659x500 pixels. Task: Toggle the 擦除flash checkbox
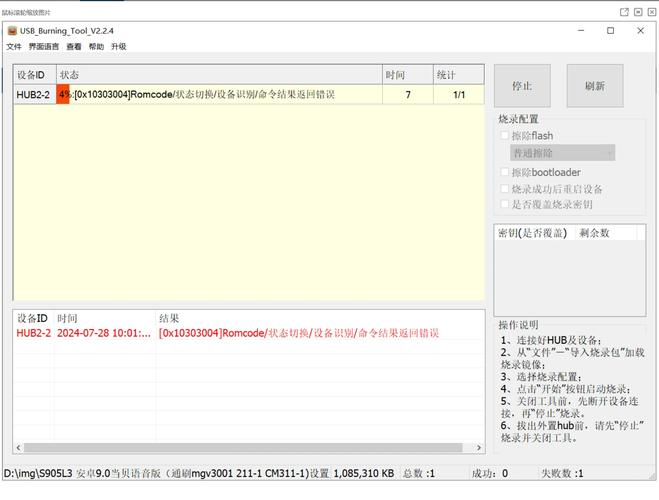pyautogui.click(x=505, y=136)
